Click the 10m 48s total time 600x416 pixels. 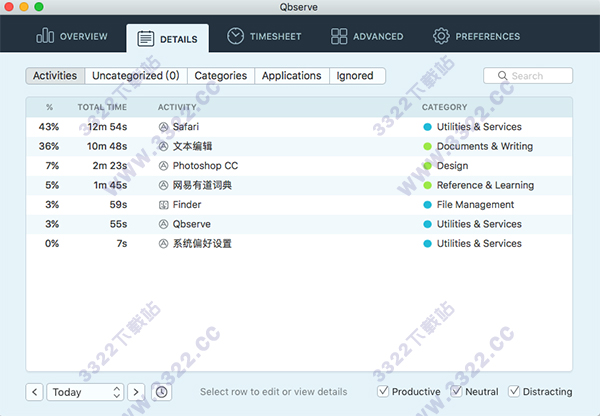coord(107,146)
